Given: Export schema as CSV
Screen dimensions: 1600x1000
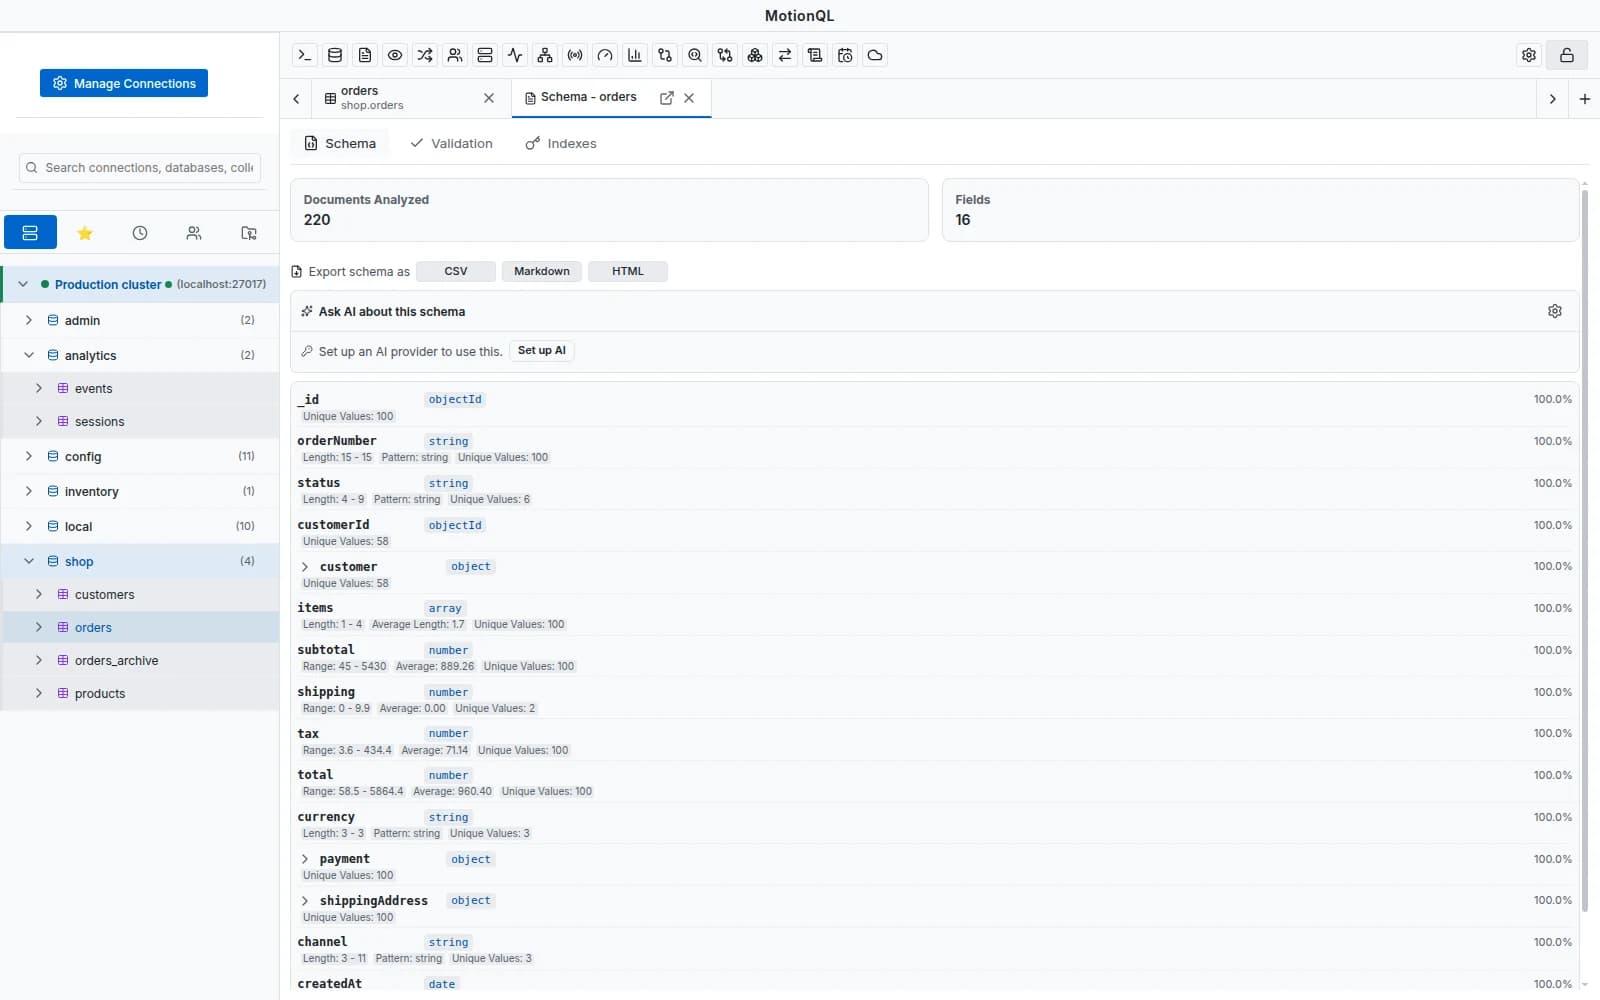Looking at the screenshot, I should pyautogui.click(x=456, y=271).
